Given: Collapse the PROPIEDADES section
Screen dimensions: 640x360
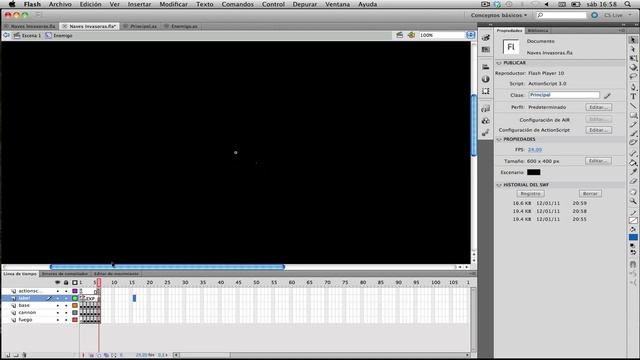Looking at the screenshot, I should tap(499, 140).
